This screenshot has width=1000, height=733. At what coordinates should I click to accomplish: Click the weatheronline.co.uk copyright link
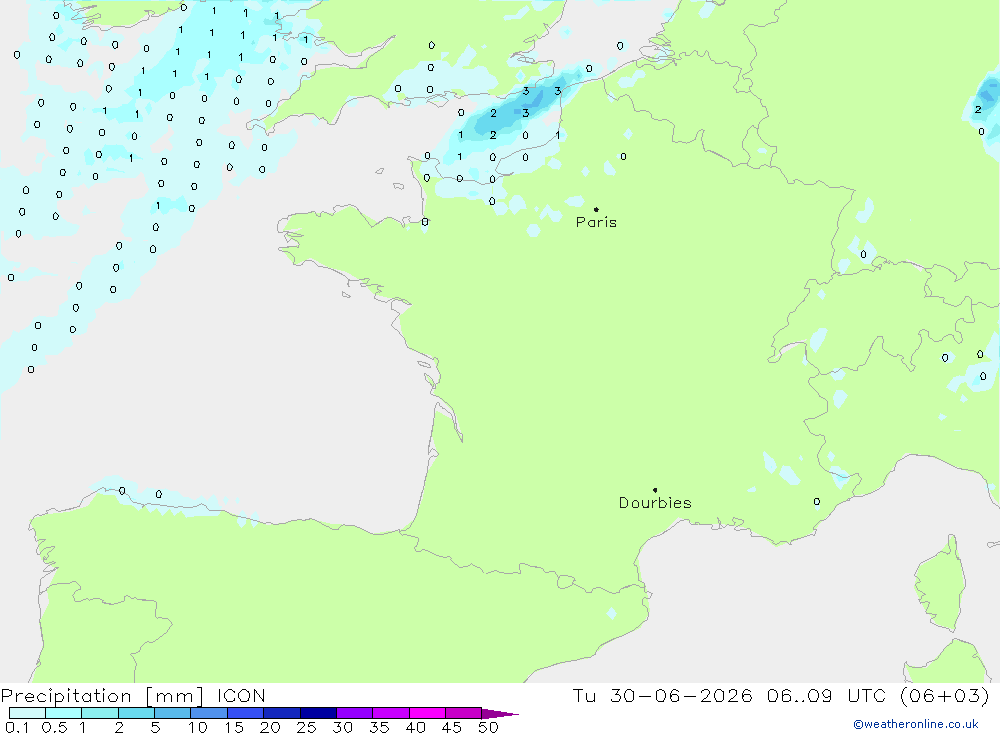[916, 724]
